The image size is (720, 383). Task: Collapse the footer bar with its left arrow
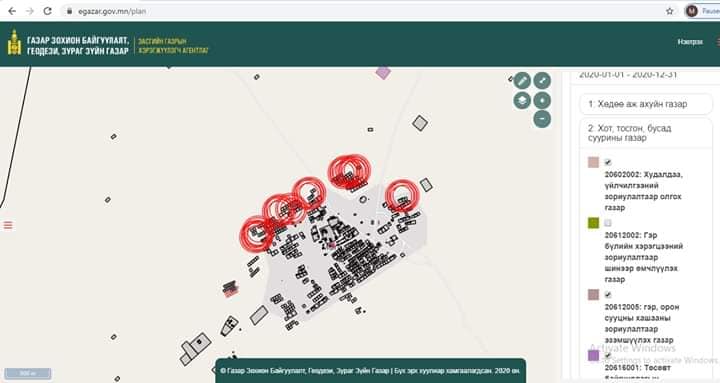214,369
